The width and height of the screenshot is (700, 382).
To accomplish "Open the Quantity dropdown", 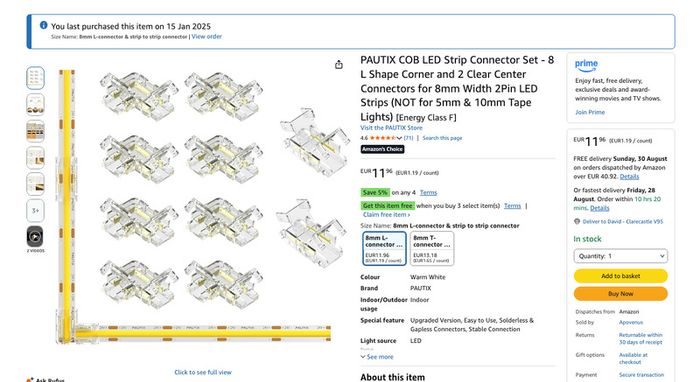I will (621, 256).
